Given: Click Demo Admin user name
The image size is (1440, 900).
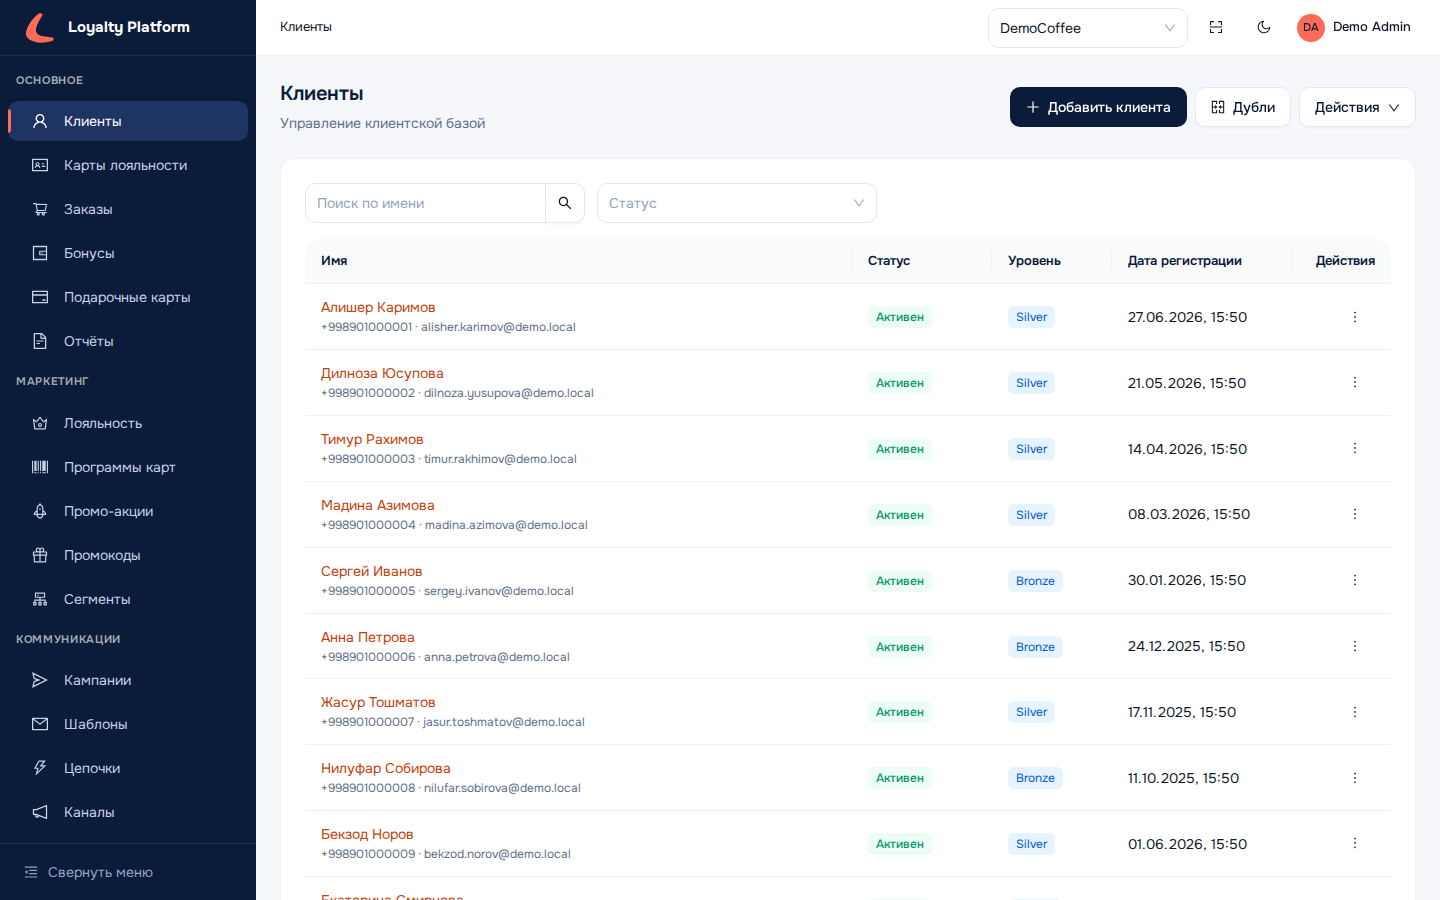Looking at the screenshot, I should point(1372,27).
